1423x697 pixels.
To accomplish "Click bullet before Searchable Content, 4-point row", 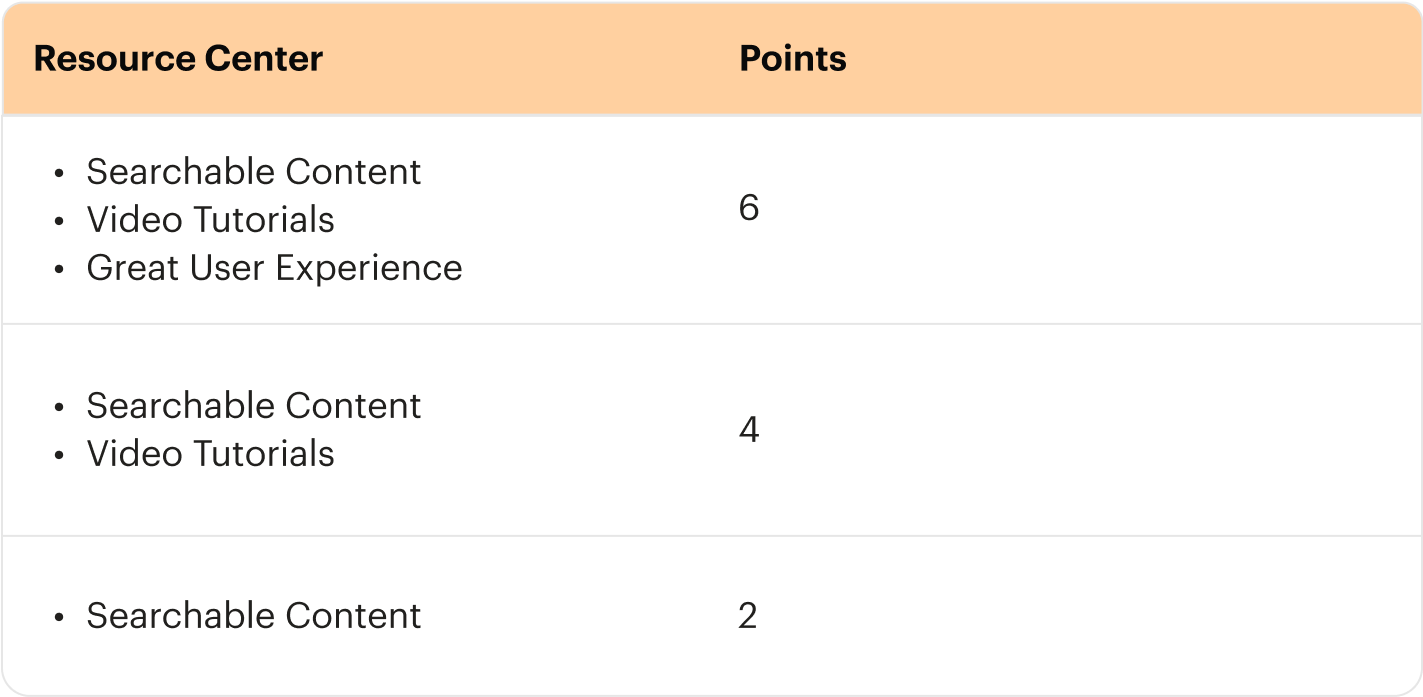I will pyautogui.click(x=60, y=408).
